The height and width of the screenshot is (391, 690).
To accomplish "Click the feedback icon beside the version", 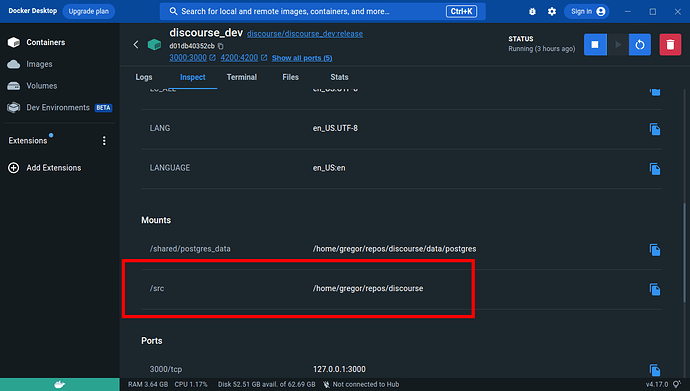I will (x=677, y=384).
